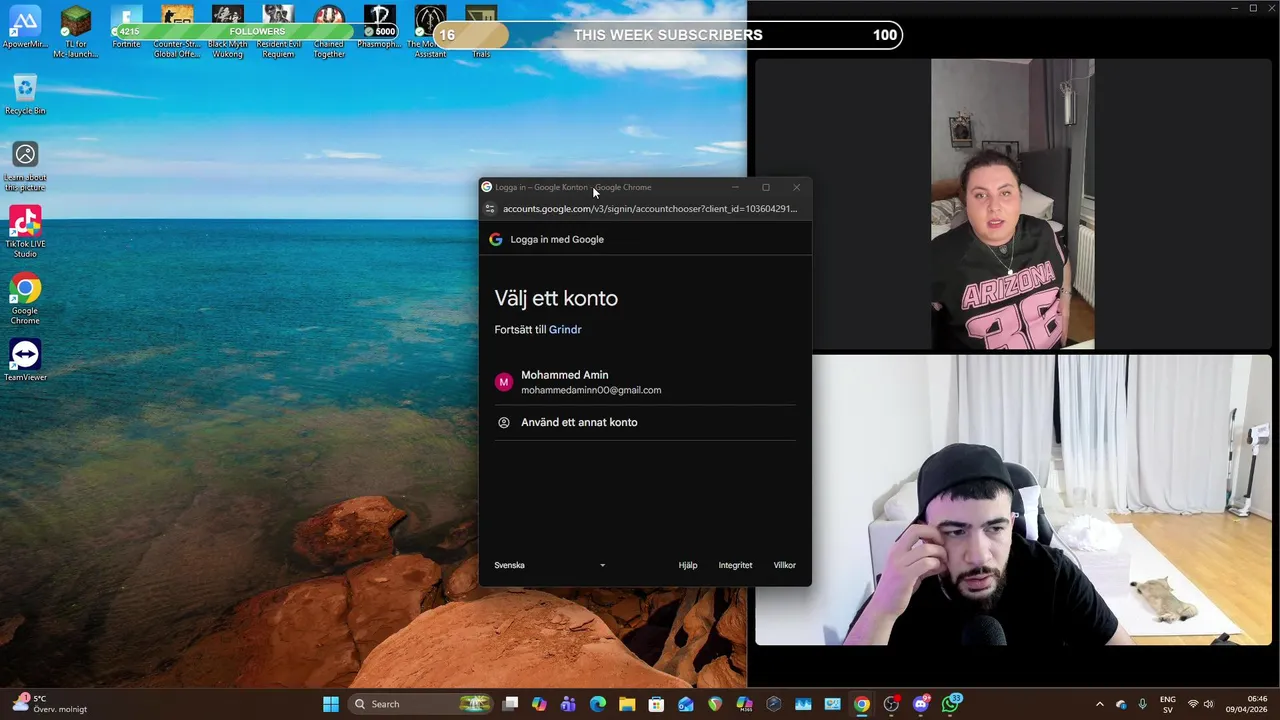Open ENG SV language switcher

tap(1168, 704)
